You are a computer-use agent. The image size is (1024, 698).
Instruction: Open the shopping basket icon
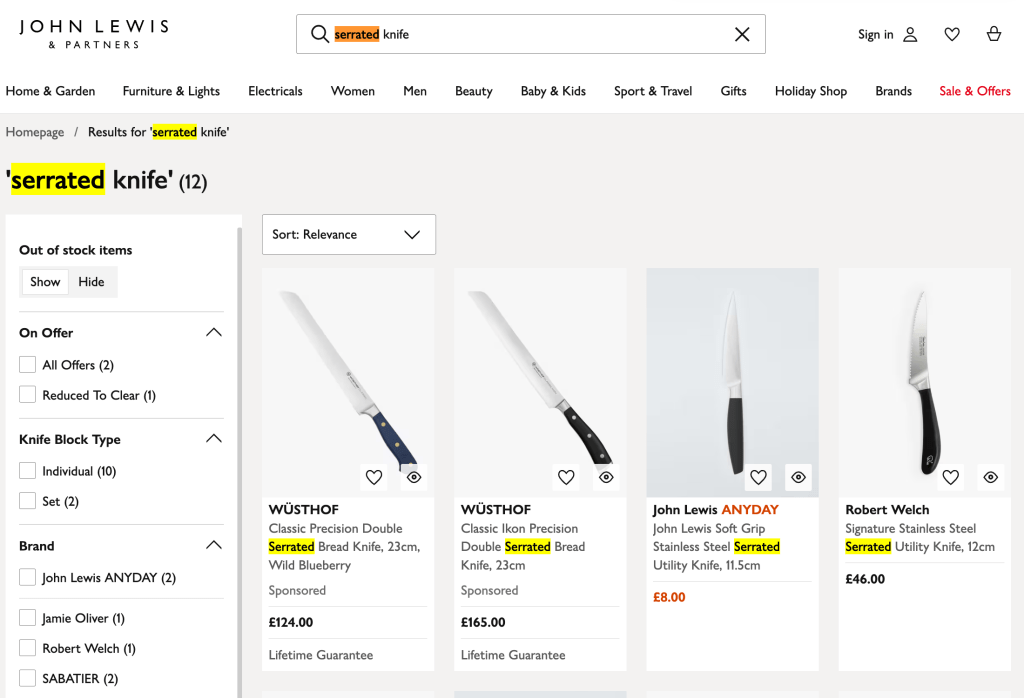click(993, 34)
